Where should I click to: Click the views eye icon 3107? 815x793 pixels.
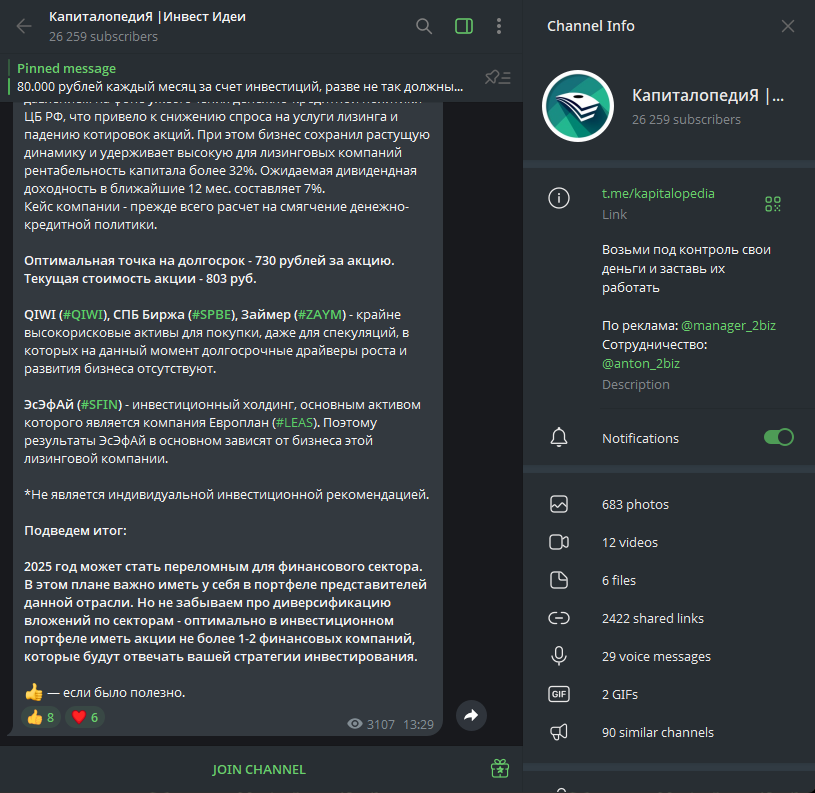[x=355, y=724]
